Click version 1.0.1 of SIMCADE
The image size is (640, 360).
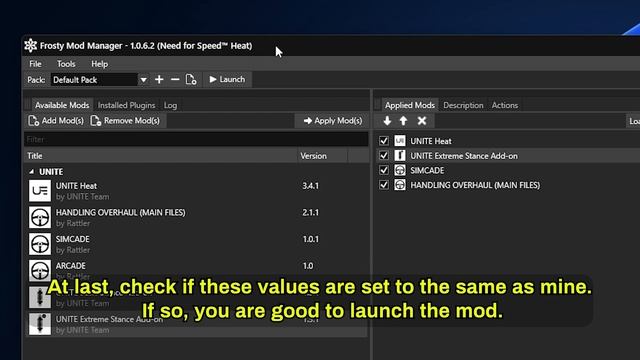[310, 239]
